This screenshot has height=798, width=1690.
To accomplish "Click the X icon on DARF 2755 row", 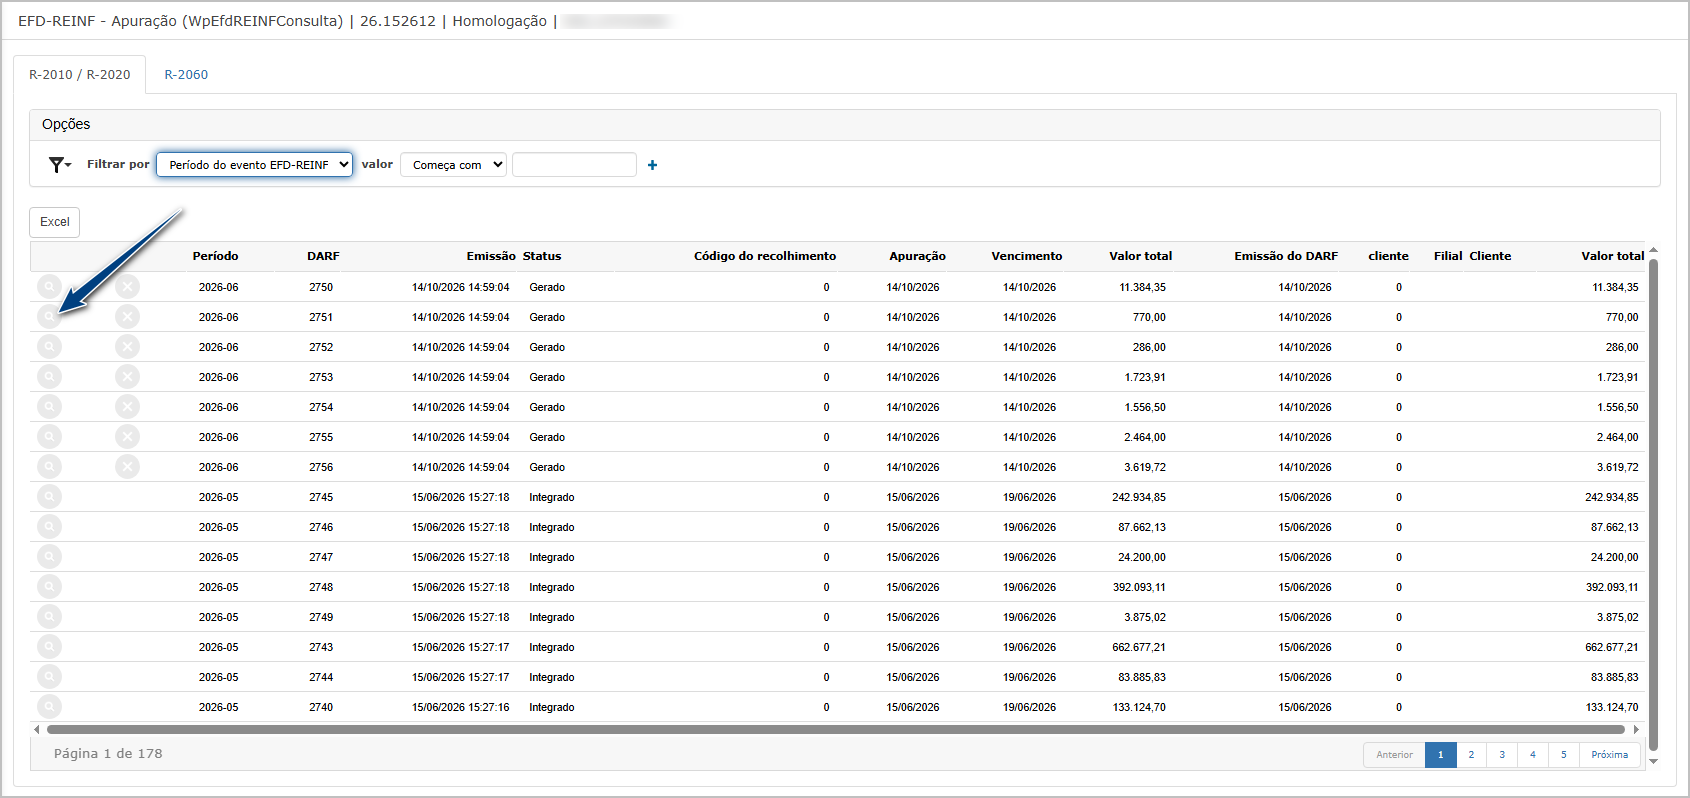I will 127,437.
